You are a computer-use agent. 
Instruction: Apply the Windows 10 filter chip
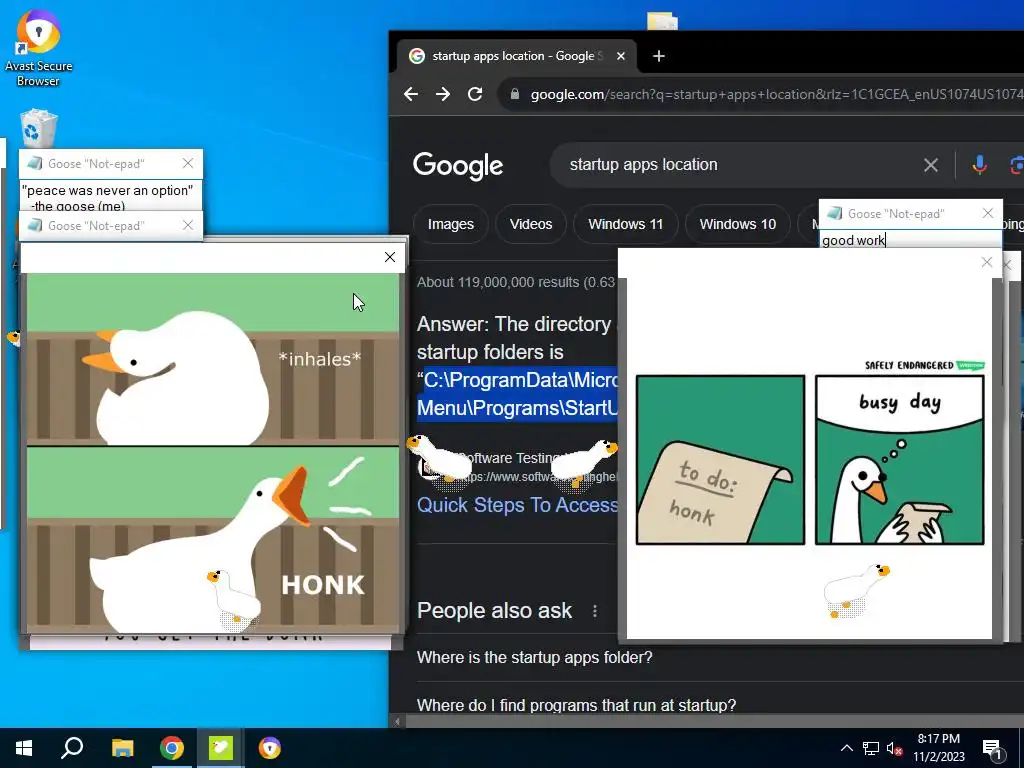(738, 225)
